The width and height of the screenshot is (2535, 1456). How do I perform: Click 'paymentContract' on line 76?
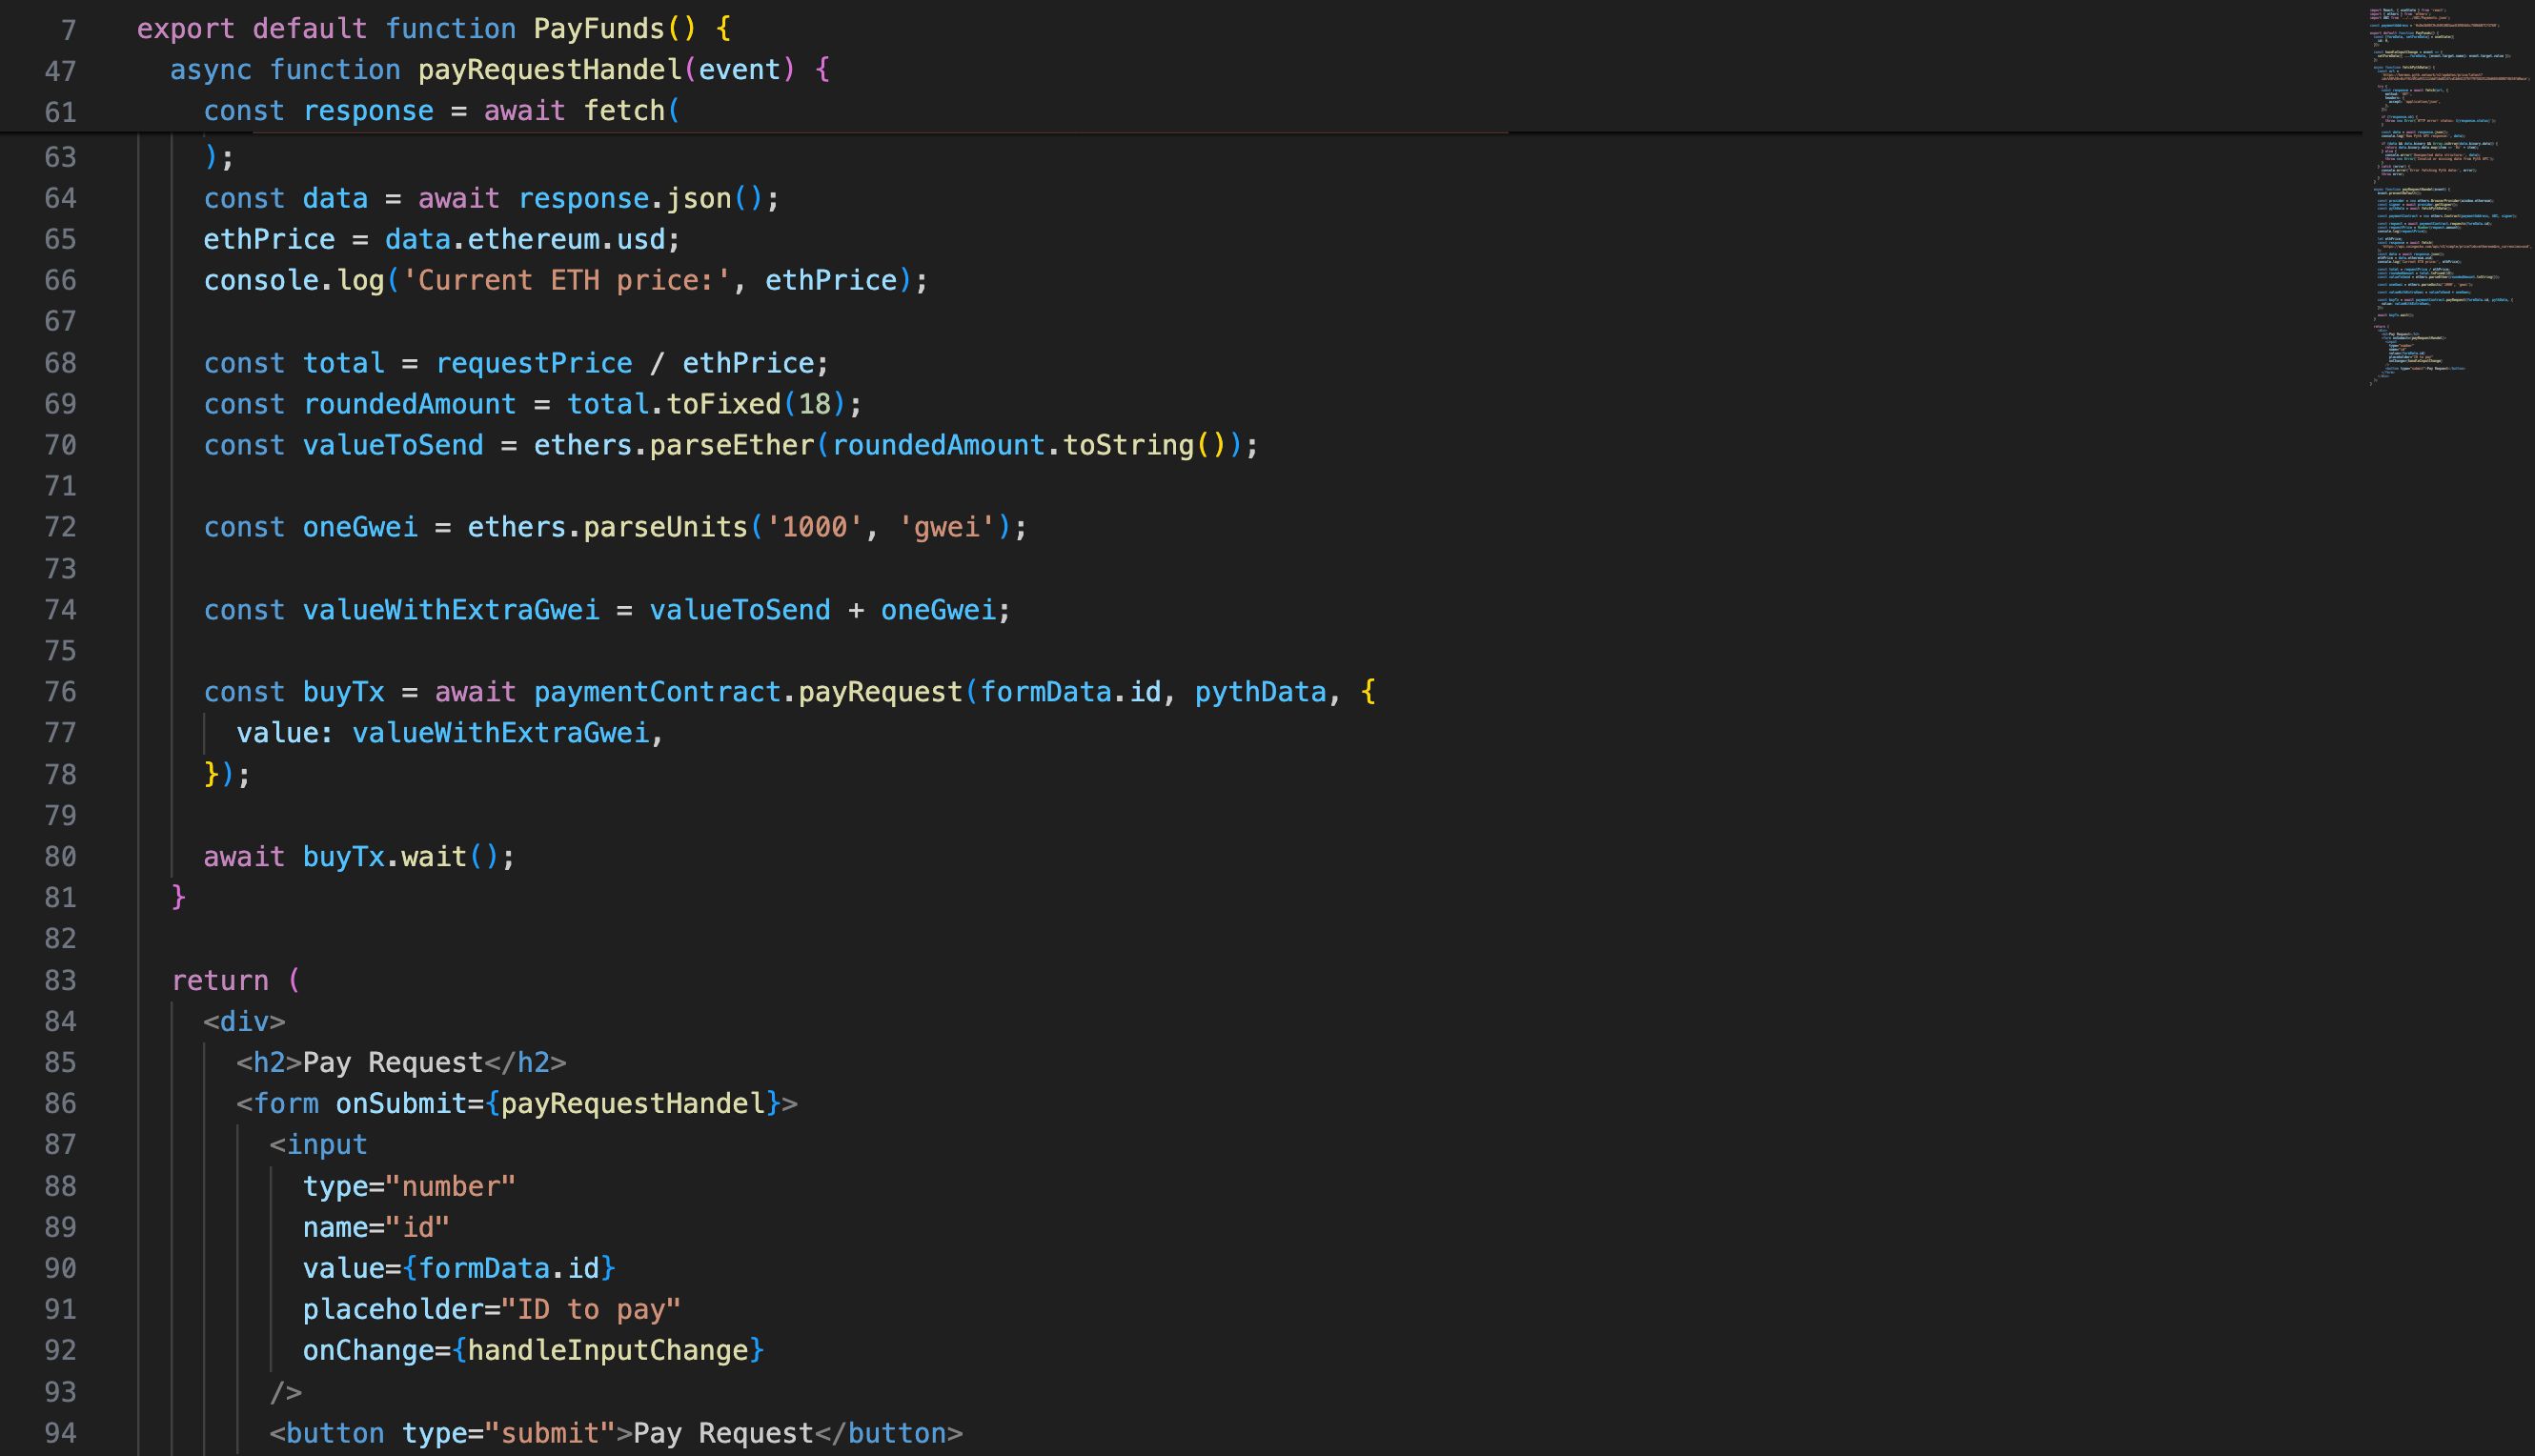(657, 692)
